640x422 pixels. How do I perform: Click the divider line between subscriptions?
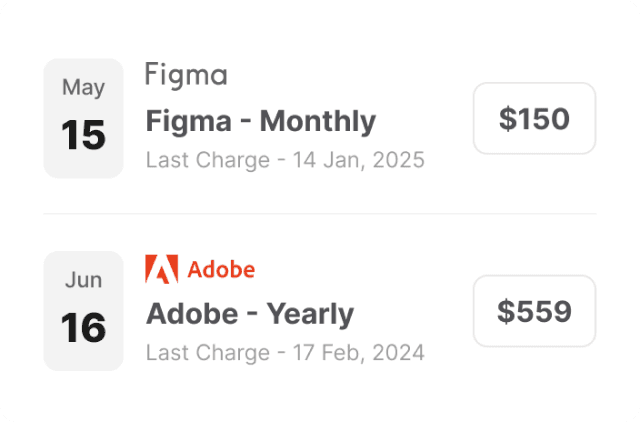pos(320,213)
